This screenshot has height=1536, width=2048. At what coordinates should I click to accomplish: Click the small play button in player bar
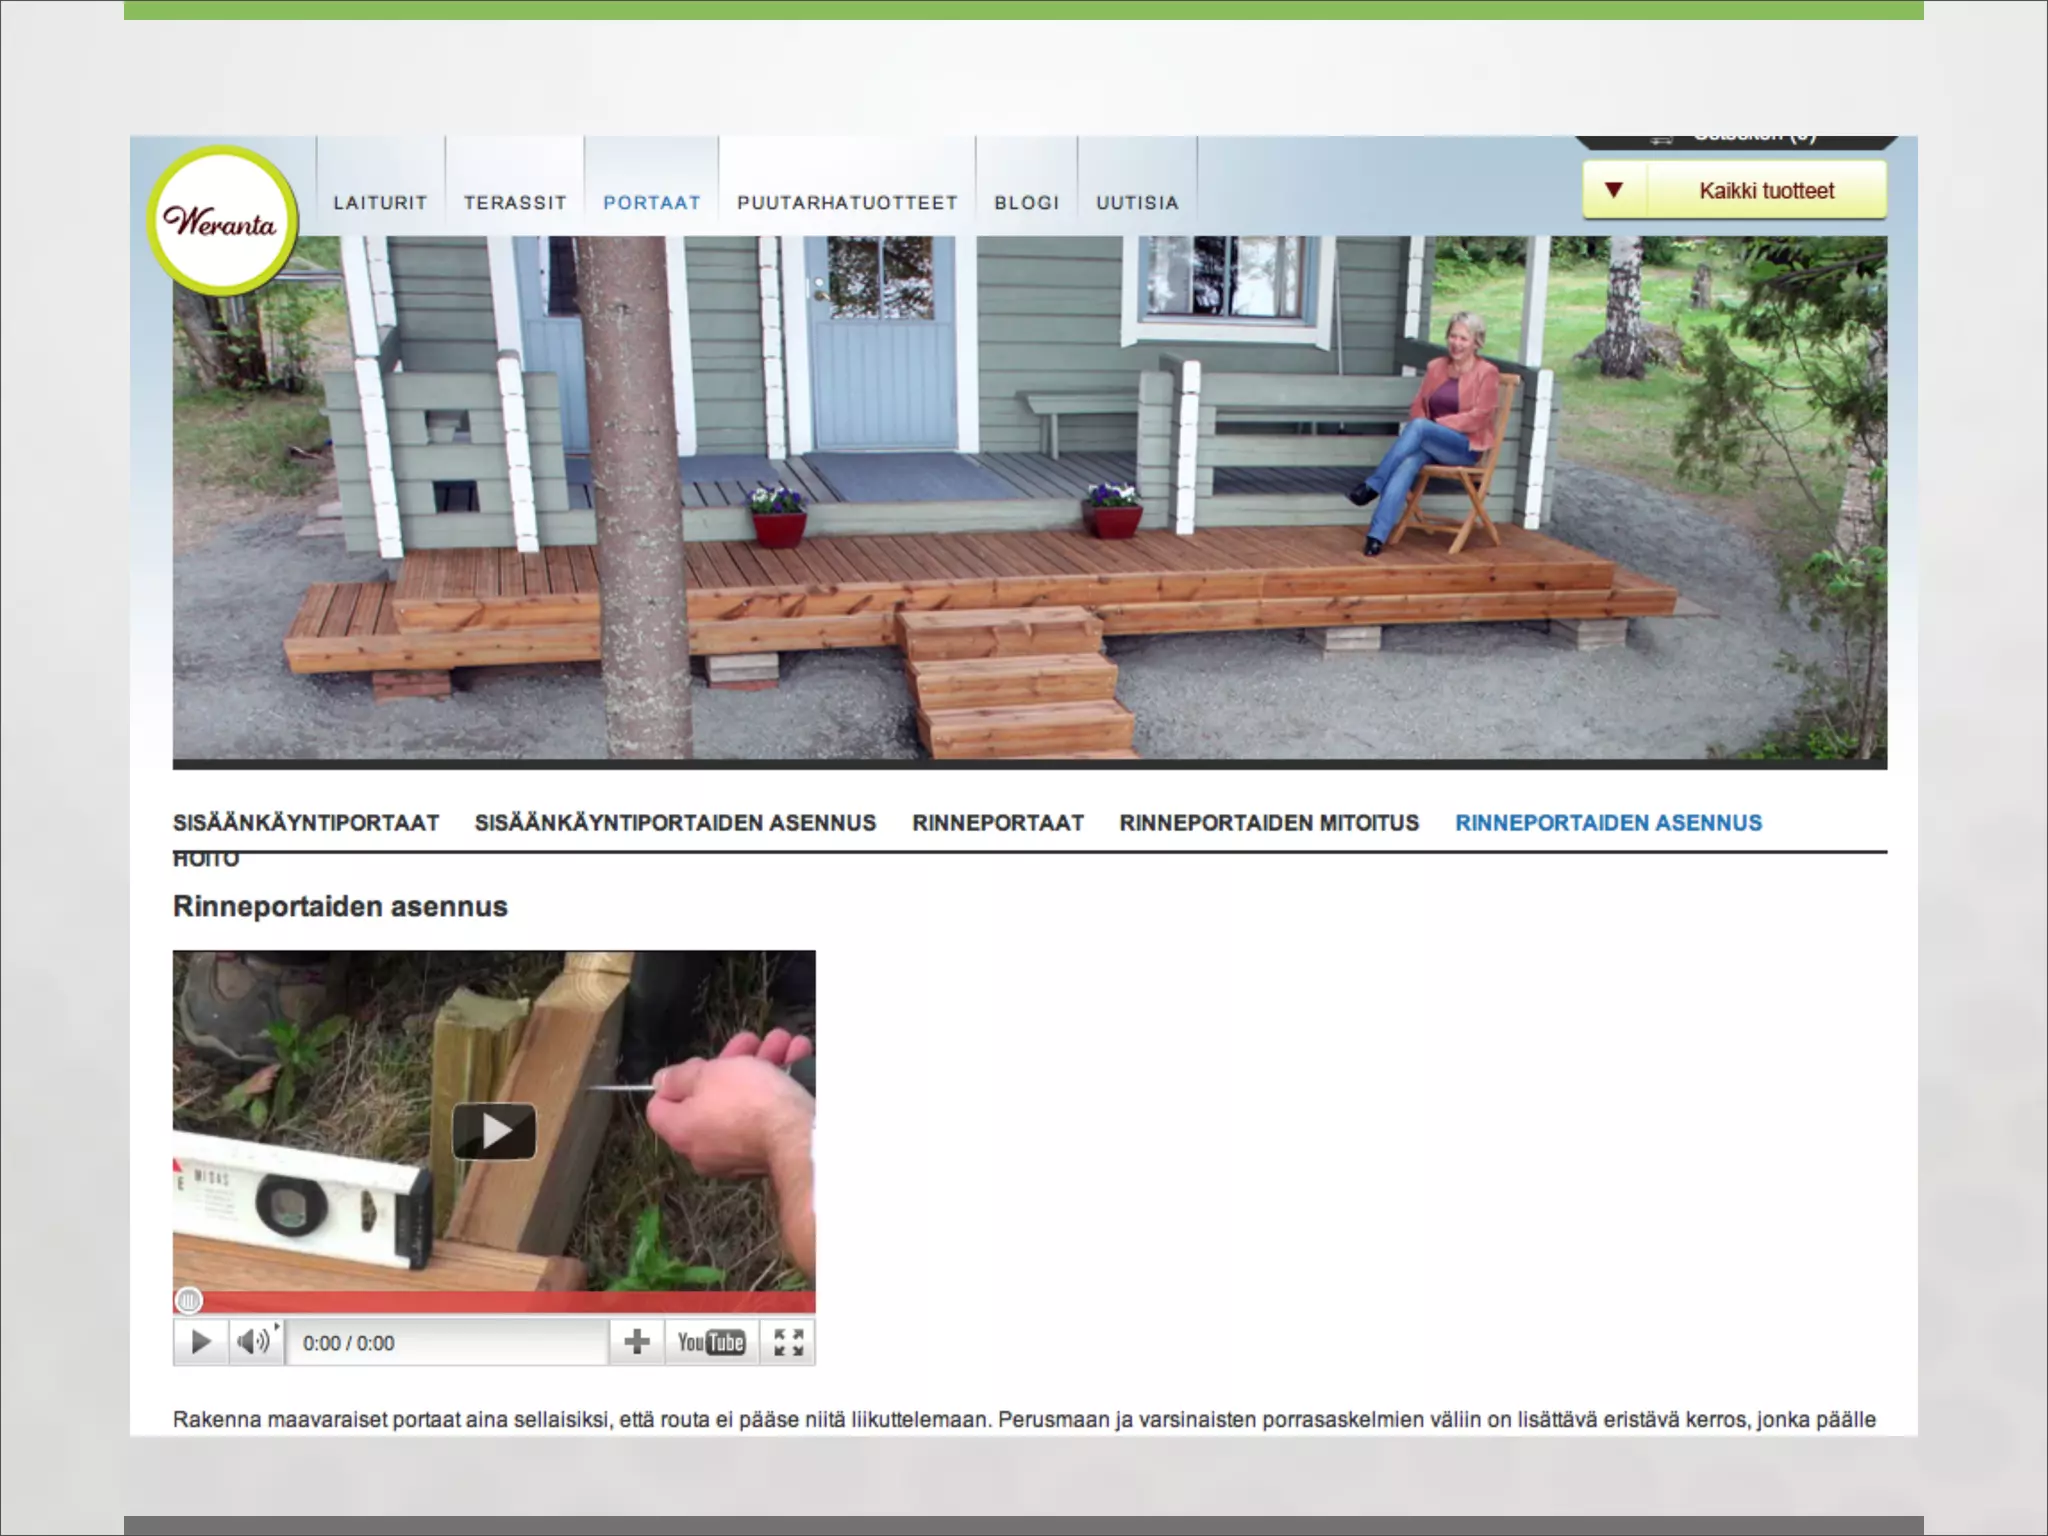tap(200, 1342)
